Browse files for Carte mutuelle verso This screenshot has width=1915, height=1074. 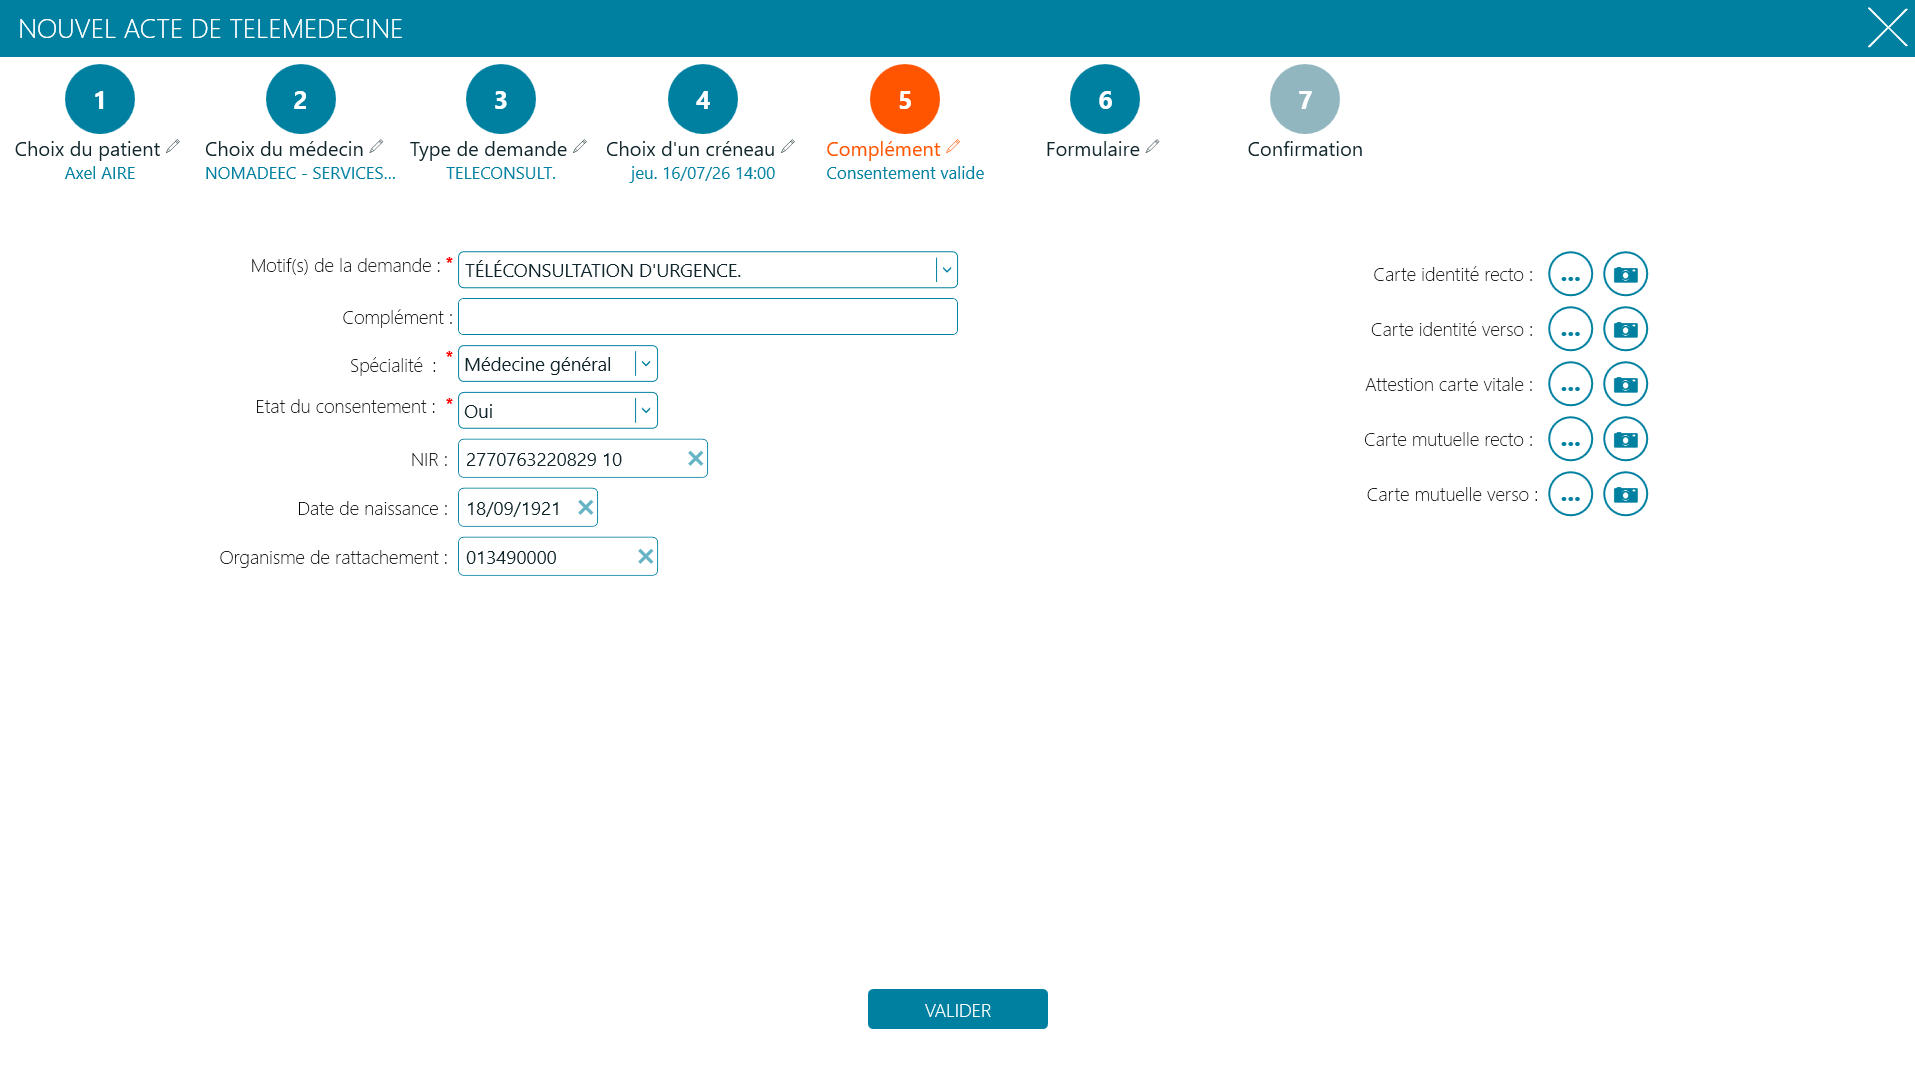tap(1570, 494)
